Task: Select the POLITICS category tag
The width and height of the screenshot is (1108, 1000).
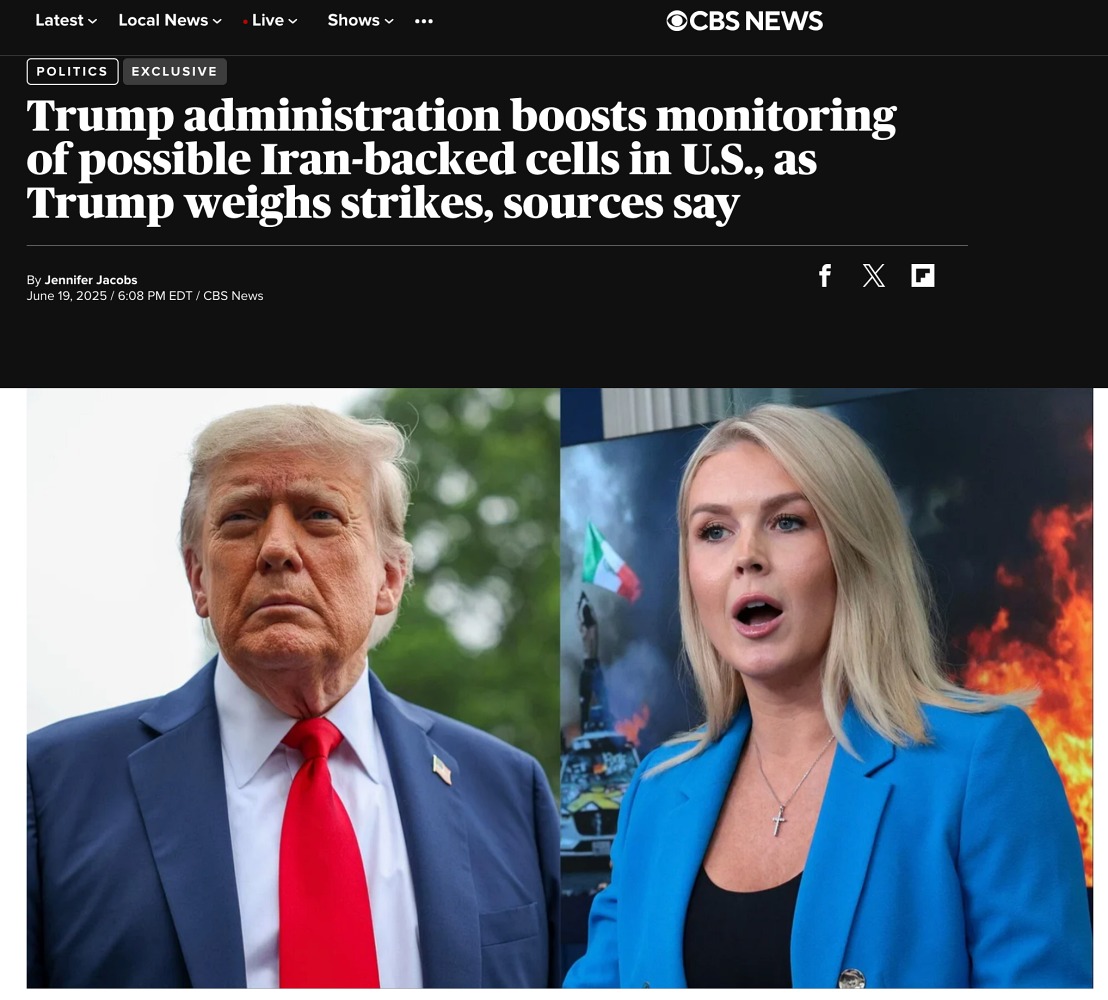Action: (x=72, y=71)
